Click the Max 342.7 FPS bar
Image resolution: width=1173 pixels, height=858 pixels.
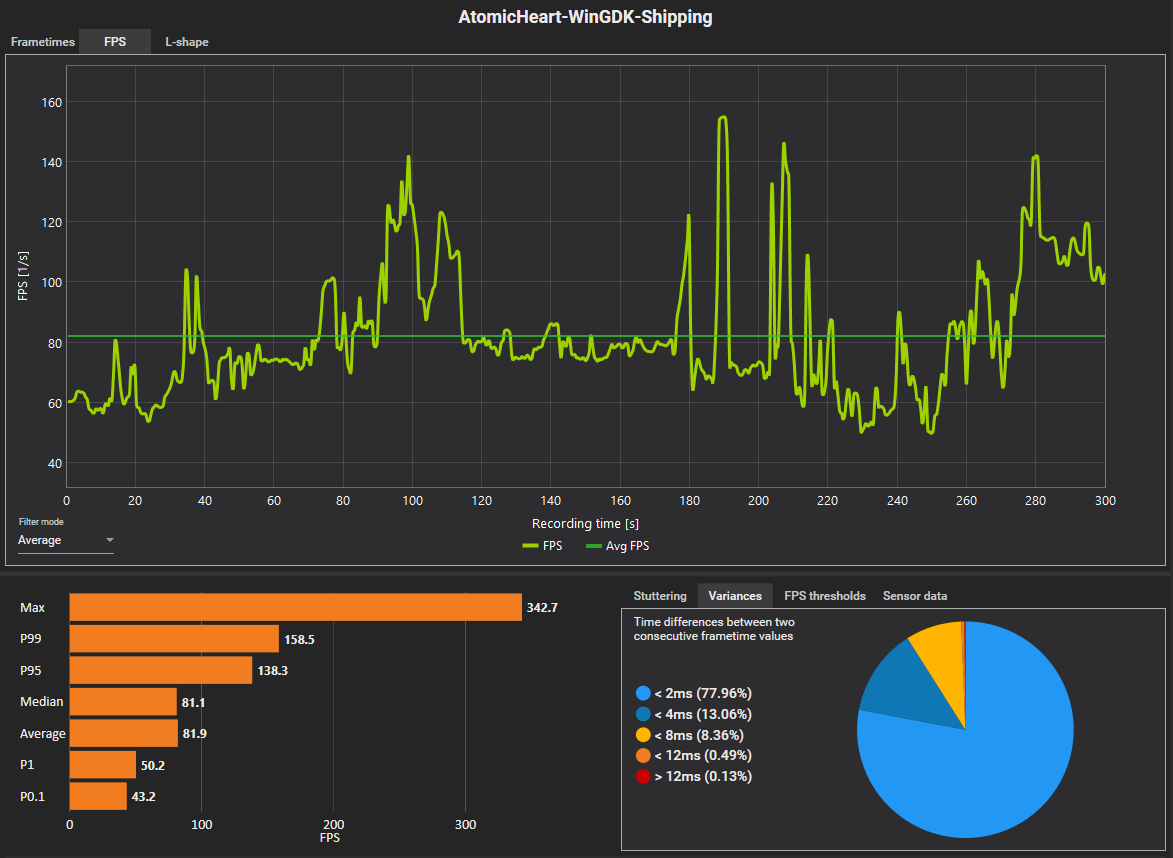[x=295, y=607]
